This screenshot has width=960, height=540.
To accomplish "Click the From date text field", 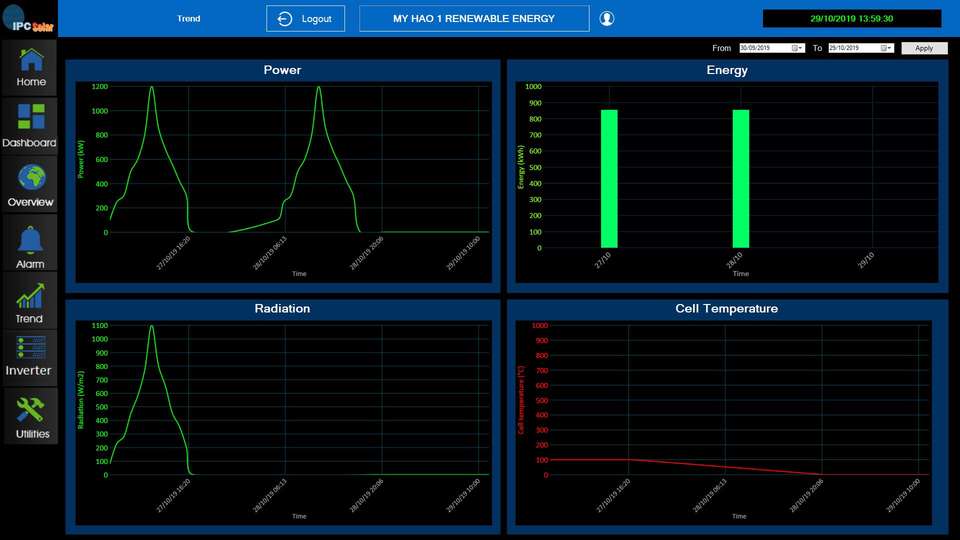I will tap(764, 48).
